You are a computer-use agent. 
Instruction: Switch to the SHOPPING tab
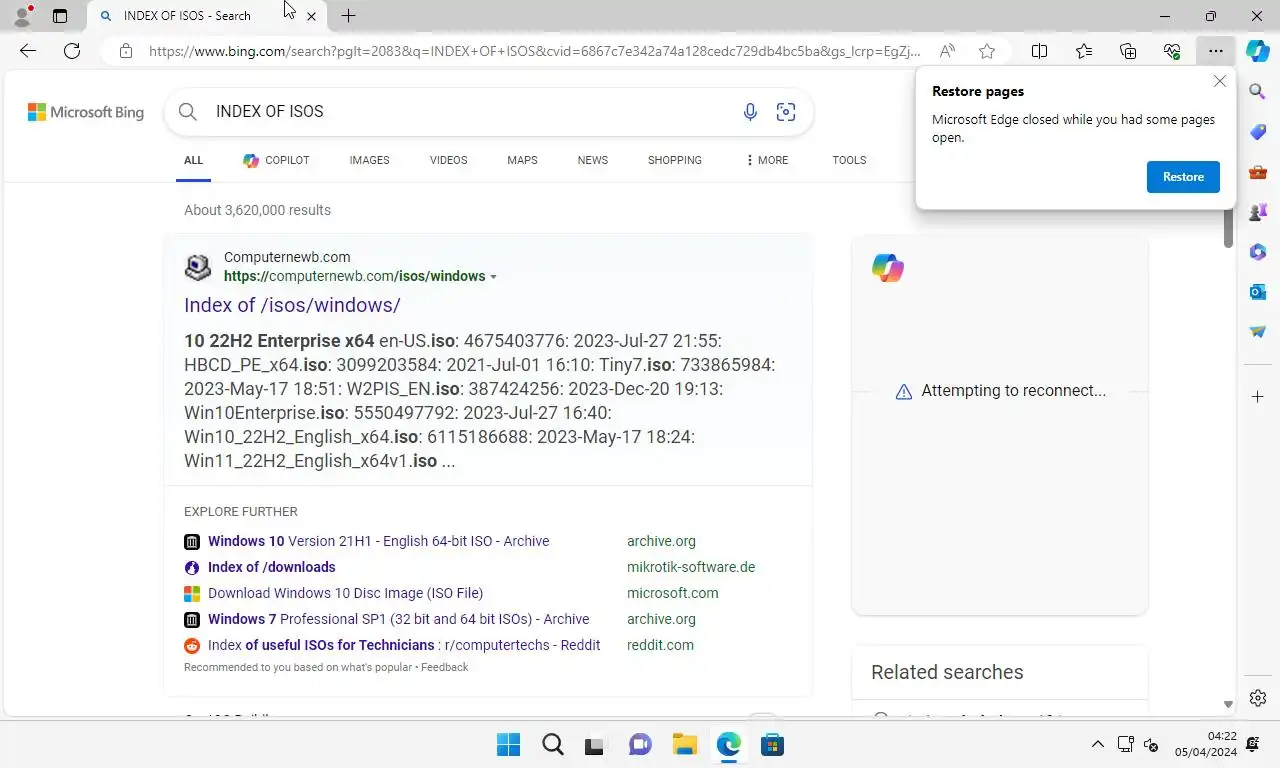click(x=674, y=160)
